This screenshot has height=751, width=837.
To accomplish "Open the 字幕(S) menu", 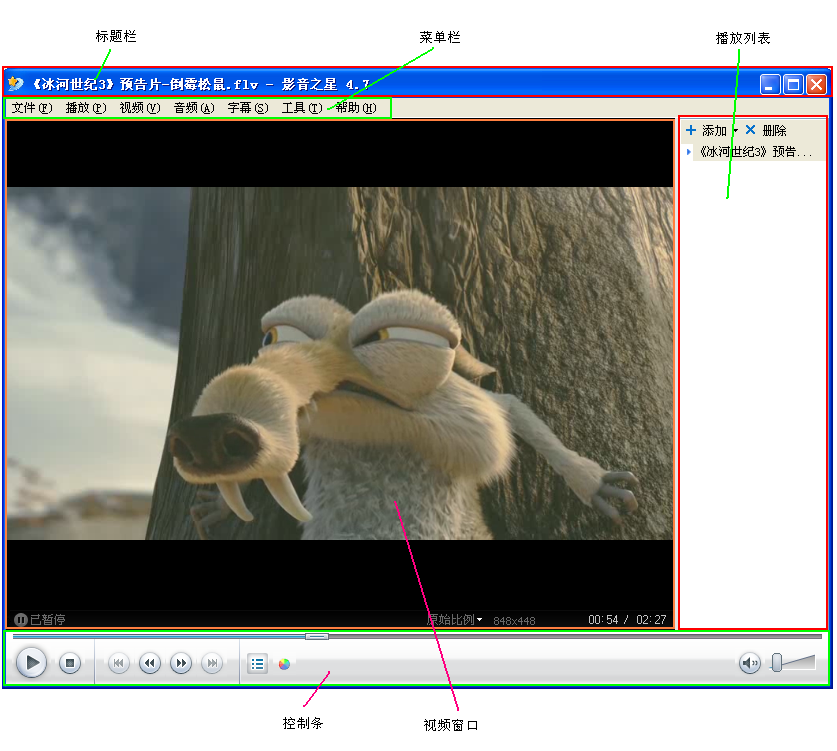I will (x=248, y=108).
